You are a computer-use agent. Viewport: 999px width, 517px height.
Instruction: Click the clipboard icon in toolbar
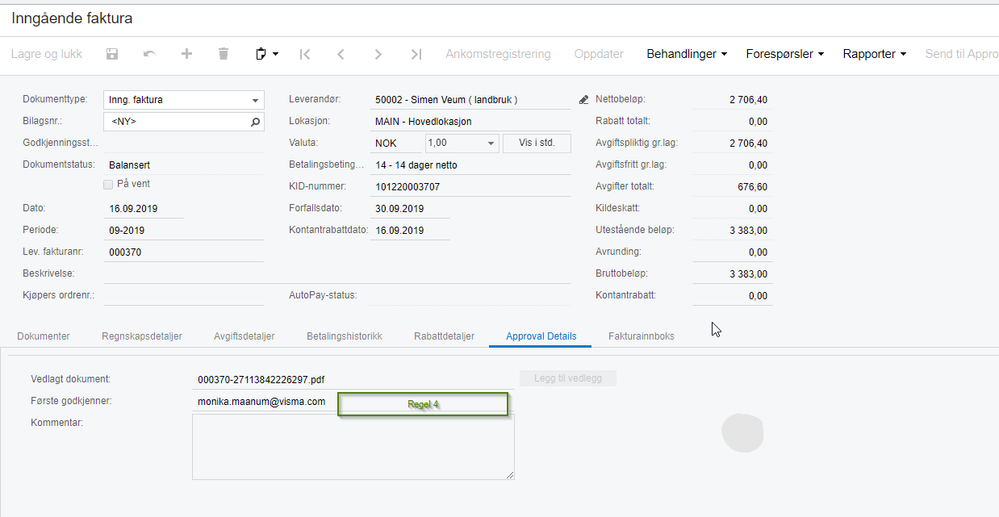261,54
